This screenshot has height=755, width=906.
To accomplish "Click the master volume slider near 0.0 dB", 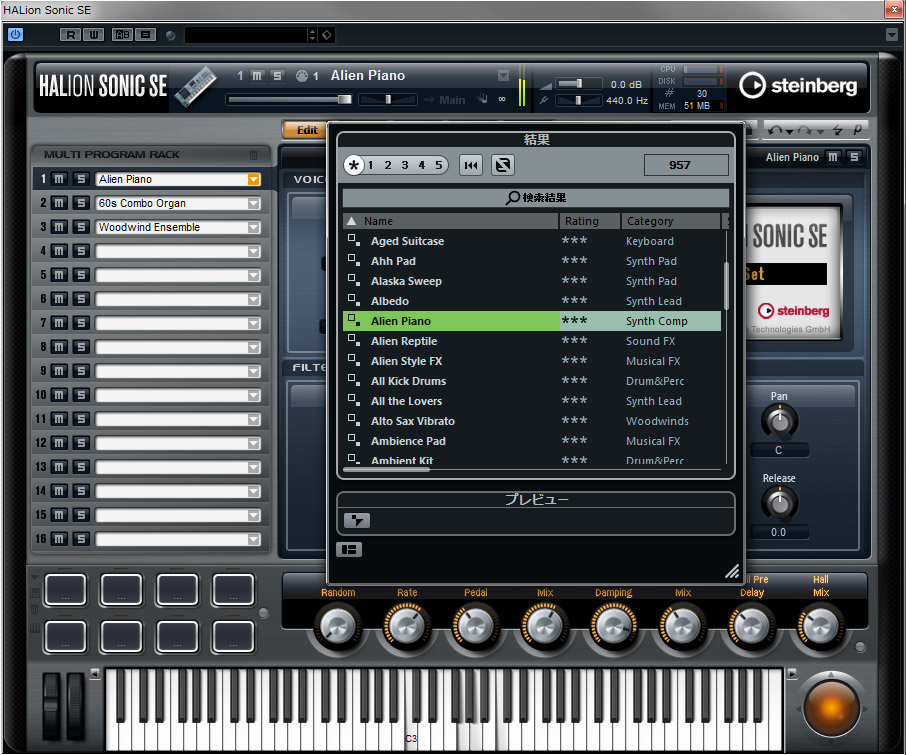I will coord(578,84).
